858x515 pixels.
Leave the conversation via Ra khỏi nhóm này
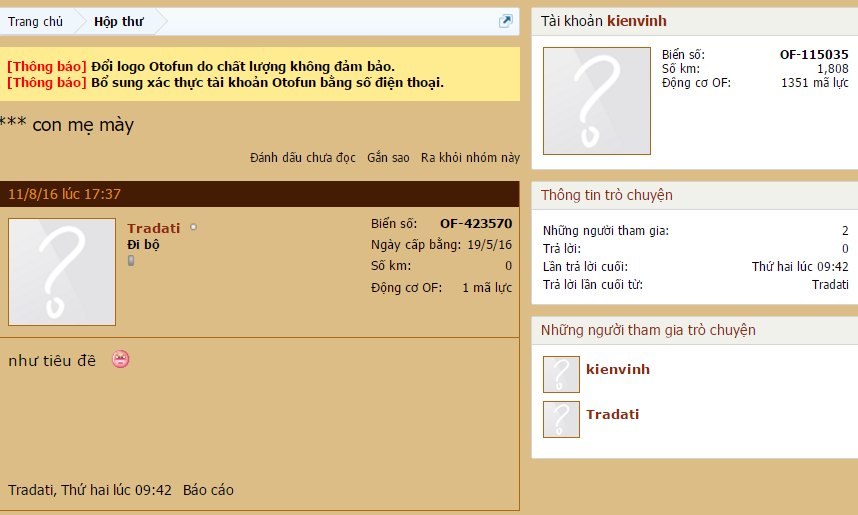pos(470,158)
